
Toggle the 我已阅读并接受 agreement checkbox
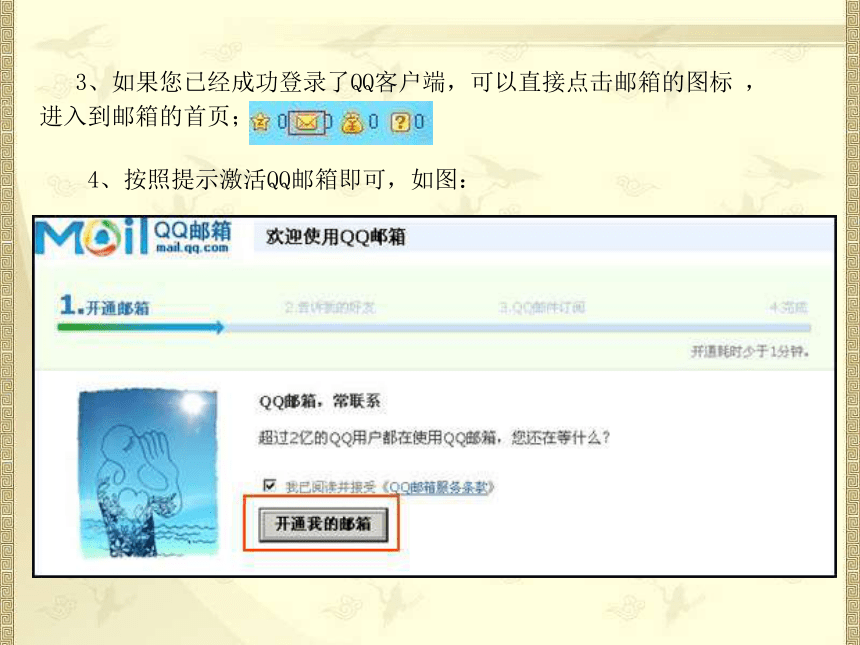click(x=269, y=485)
